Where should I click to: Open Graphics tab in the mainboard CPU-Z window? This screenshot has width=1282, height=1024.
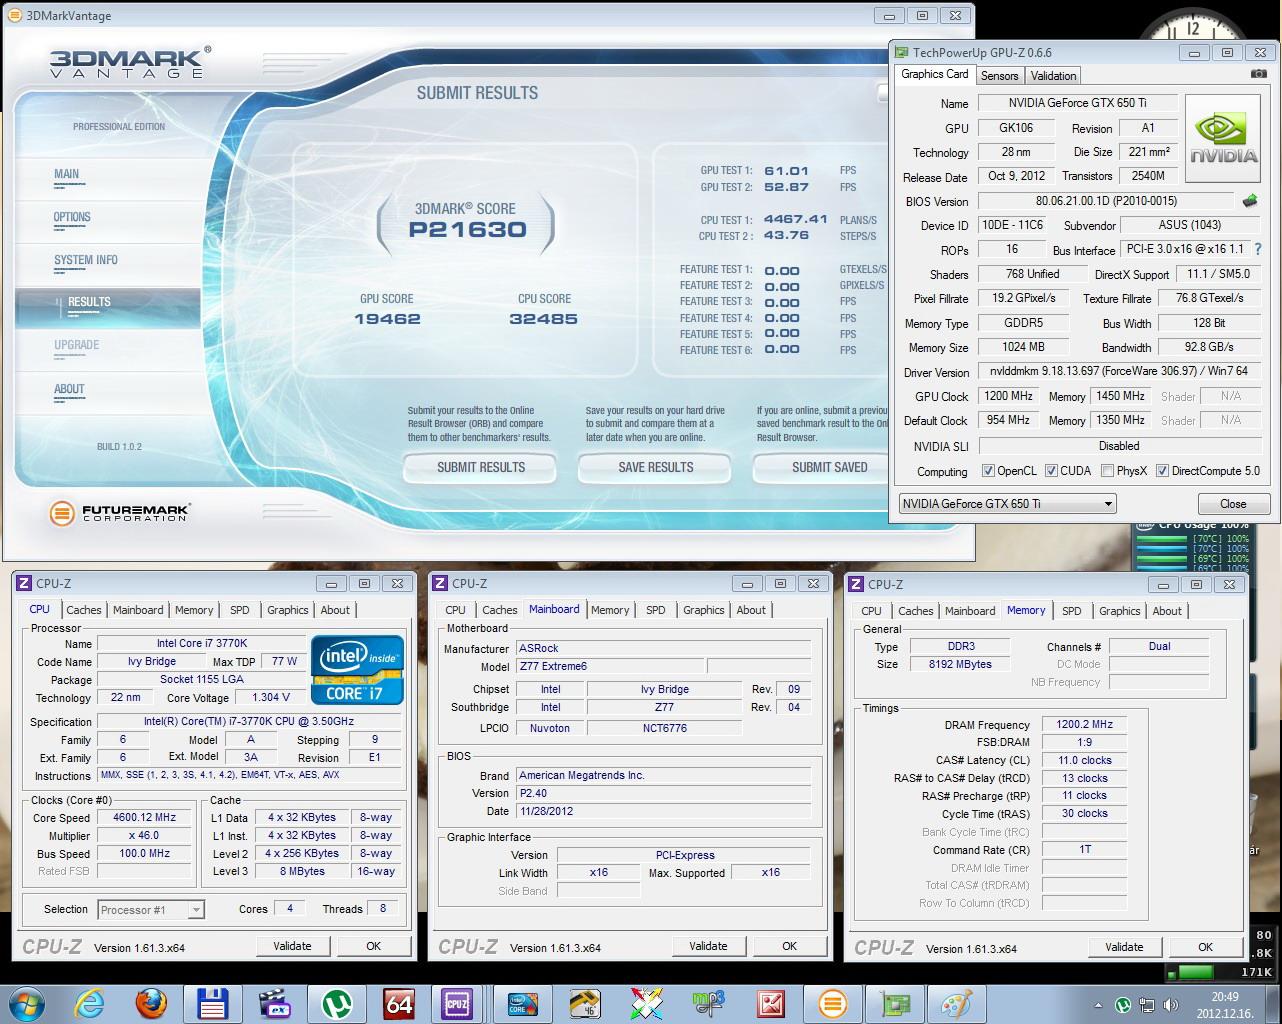[703, 610]
